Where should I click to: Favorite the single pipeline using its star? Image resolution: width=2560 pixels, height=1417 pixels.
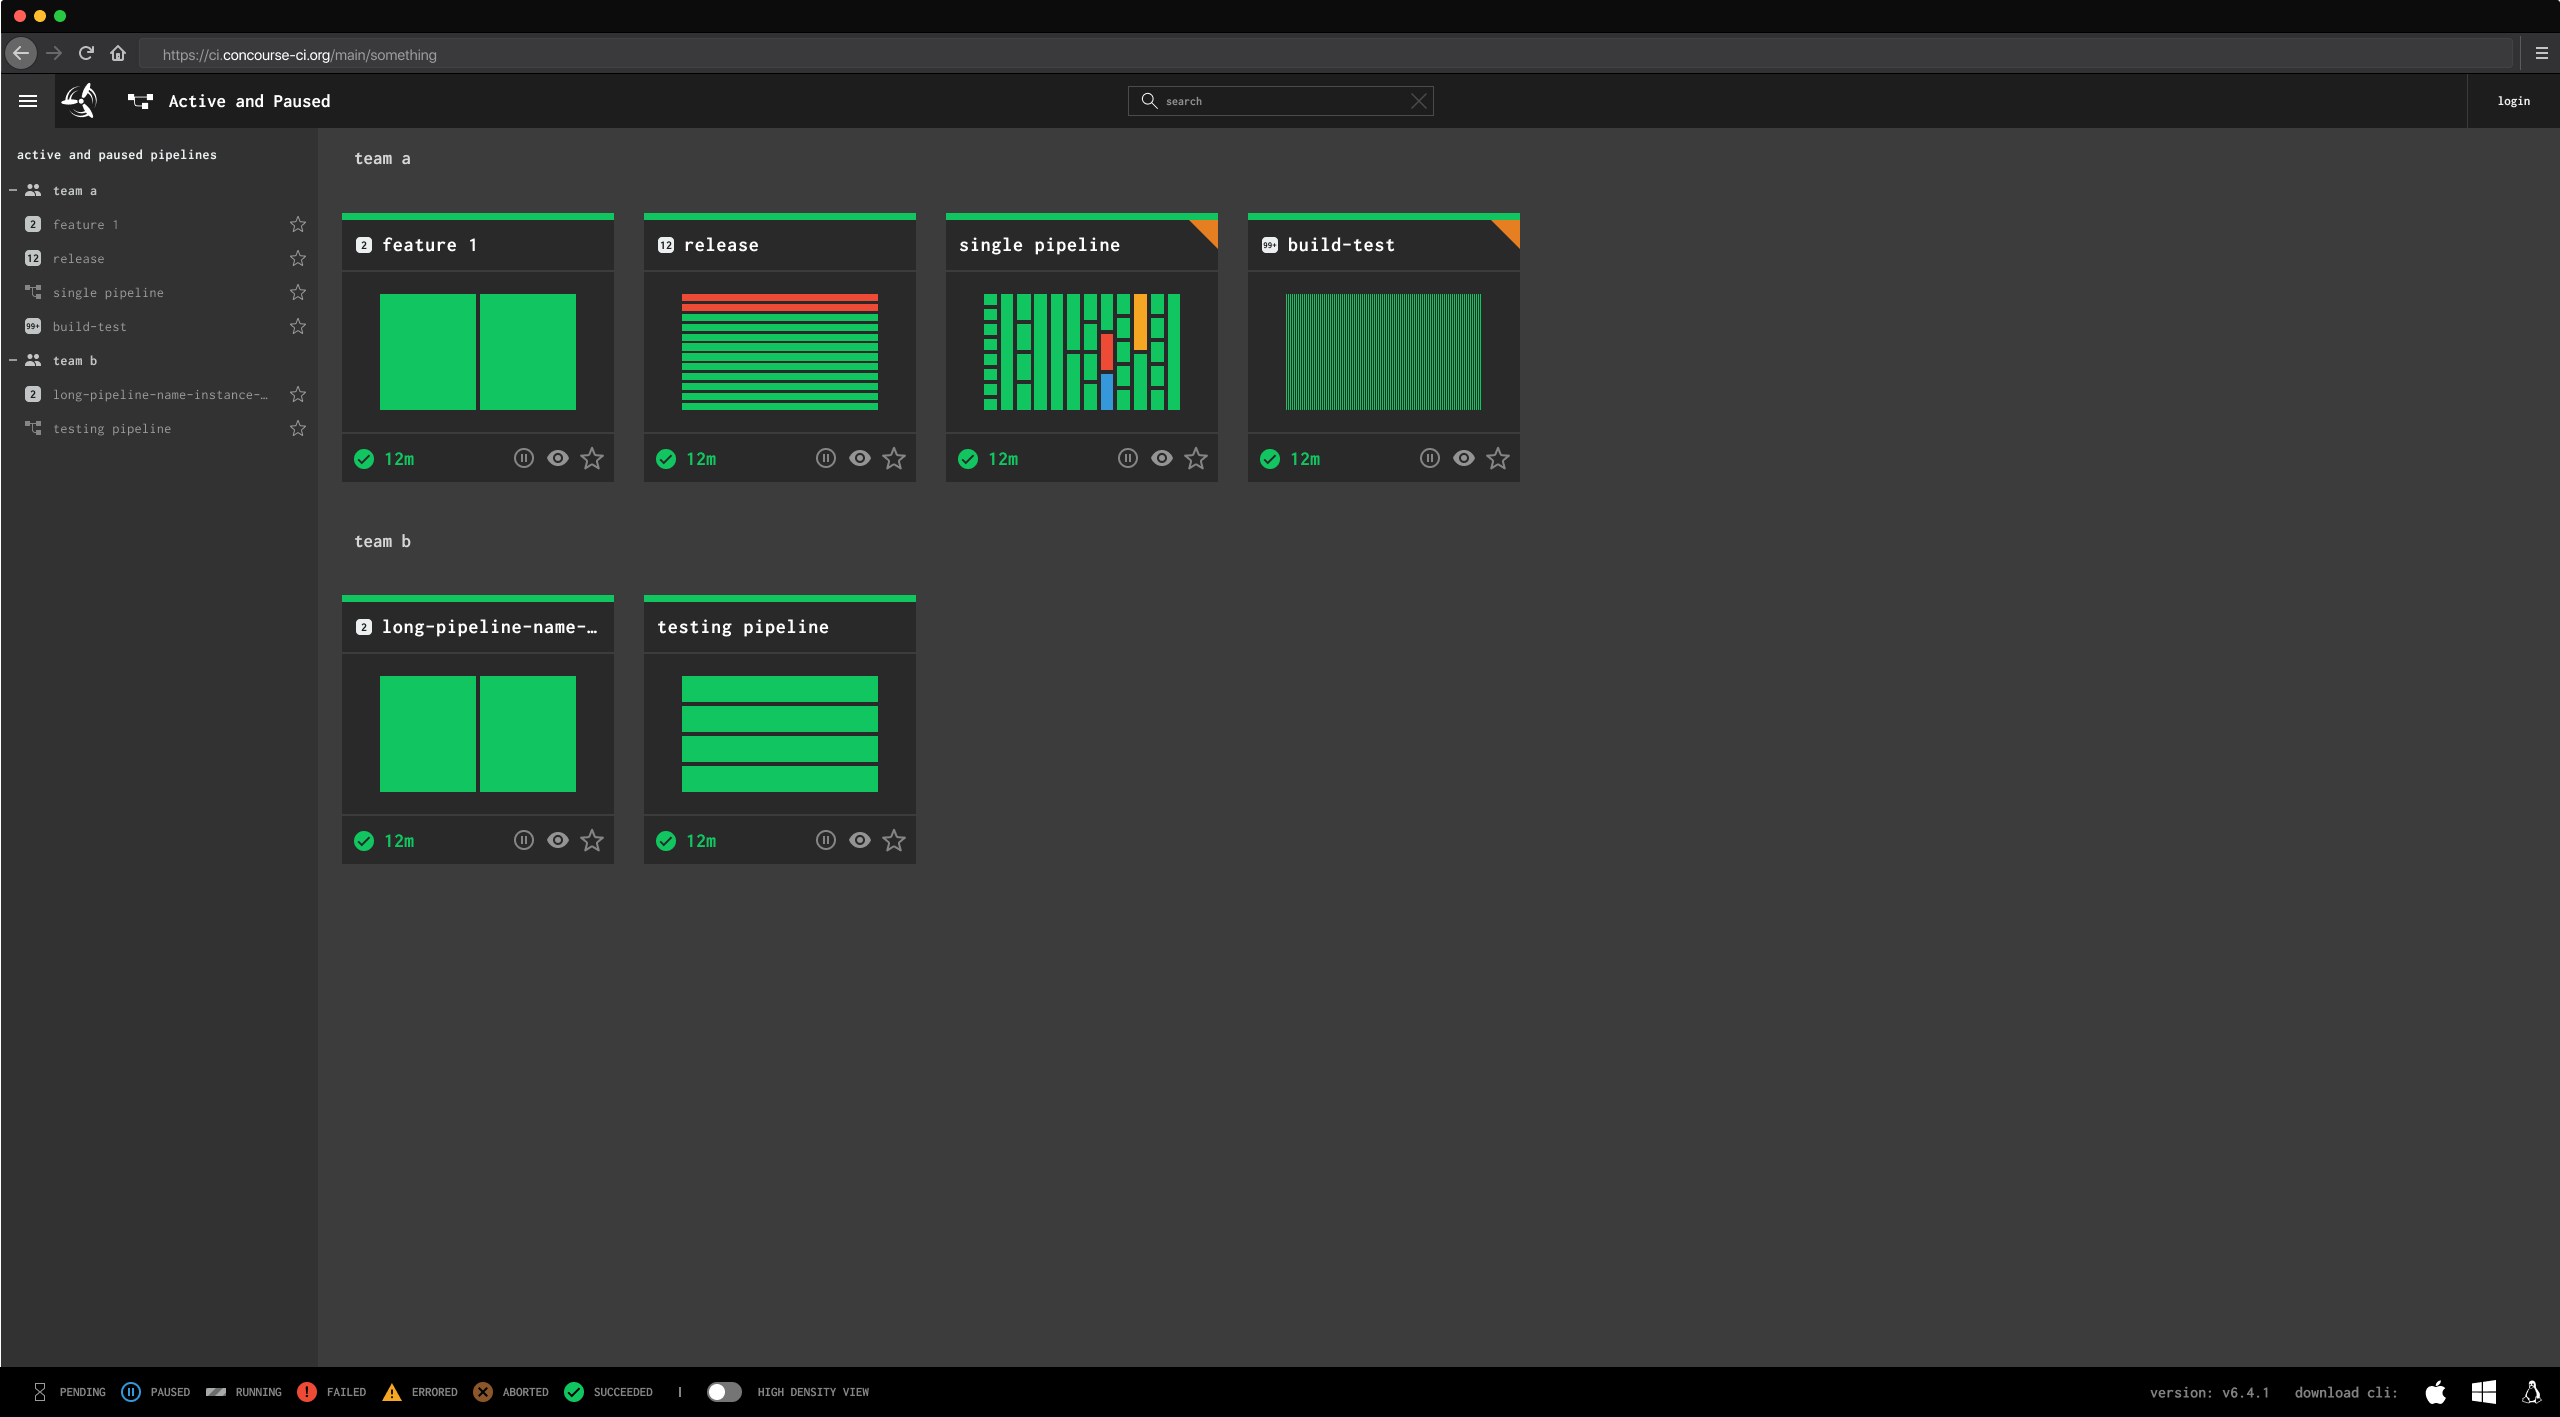pyautogui.click(x=1196, y=458)
